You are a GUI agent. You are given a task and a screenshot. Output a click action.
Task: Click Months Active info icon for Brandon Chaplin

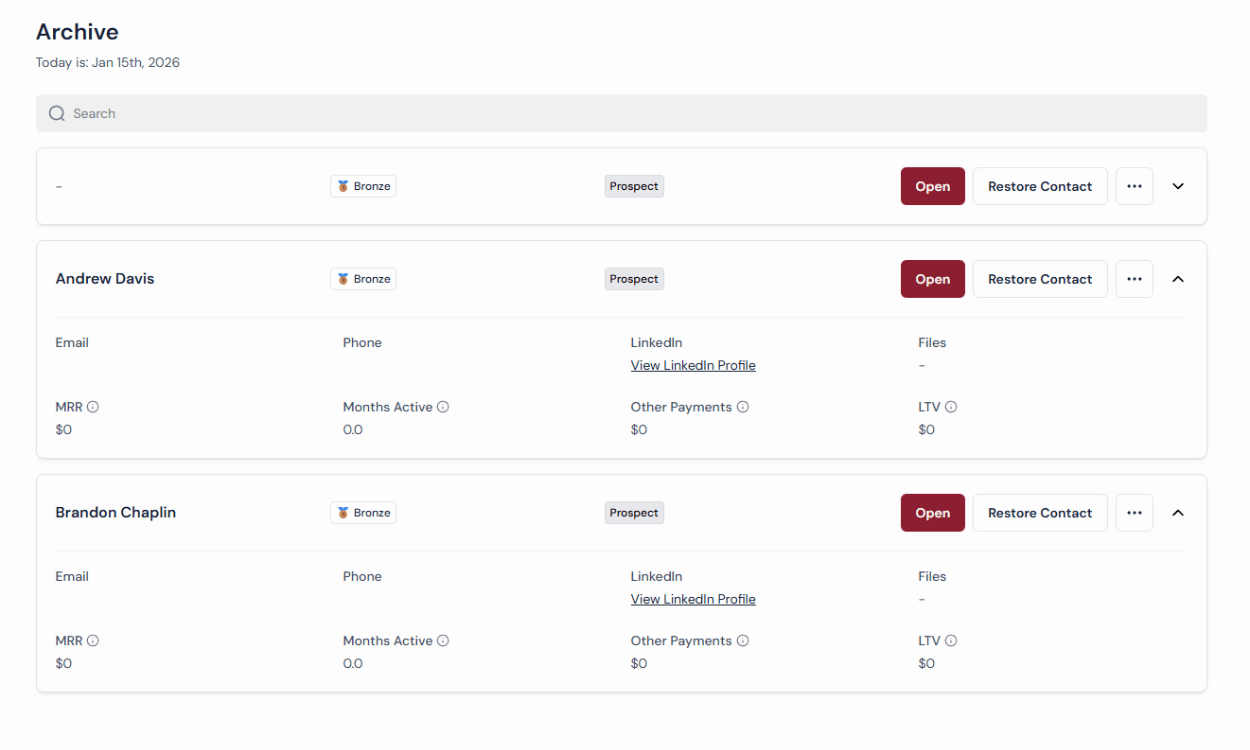(443, 641)
